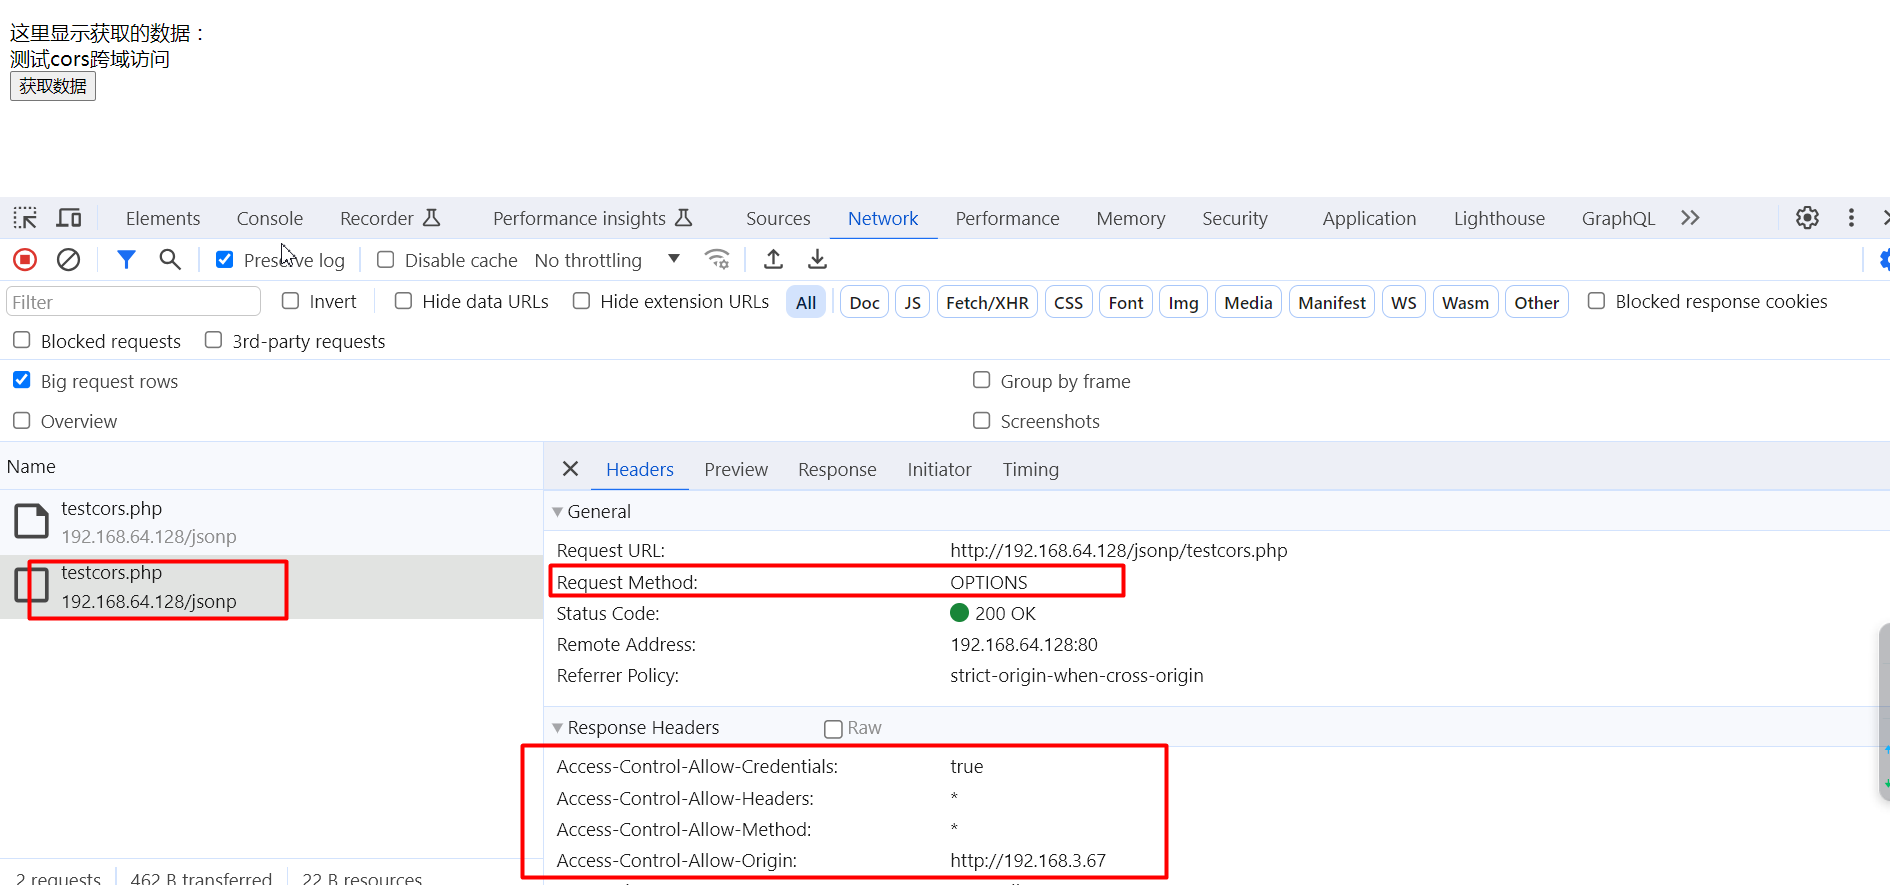The width and height of the screenshot is (1890, 885).
Task: Filter by Doc type
Action: [x=864, y=302]
